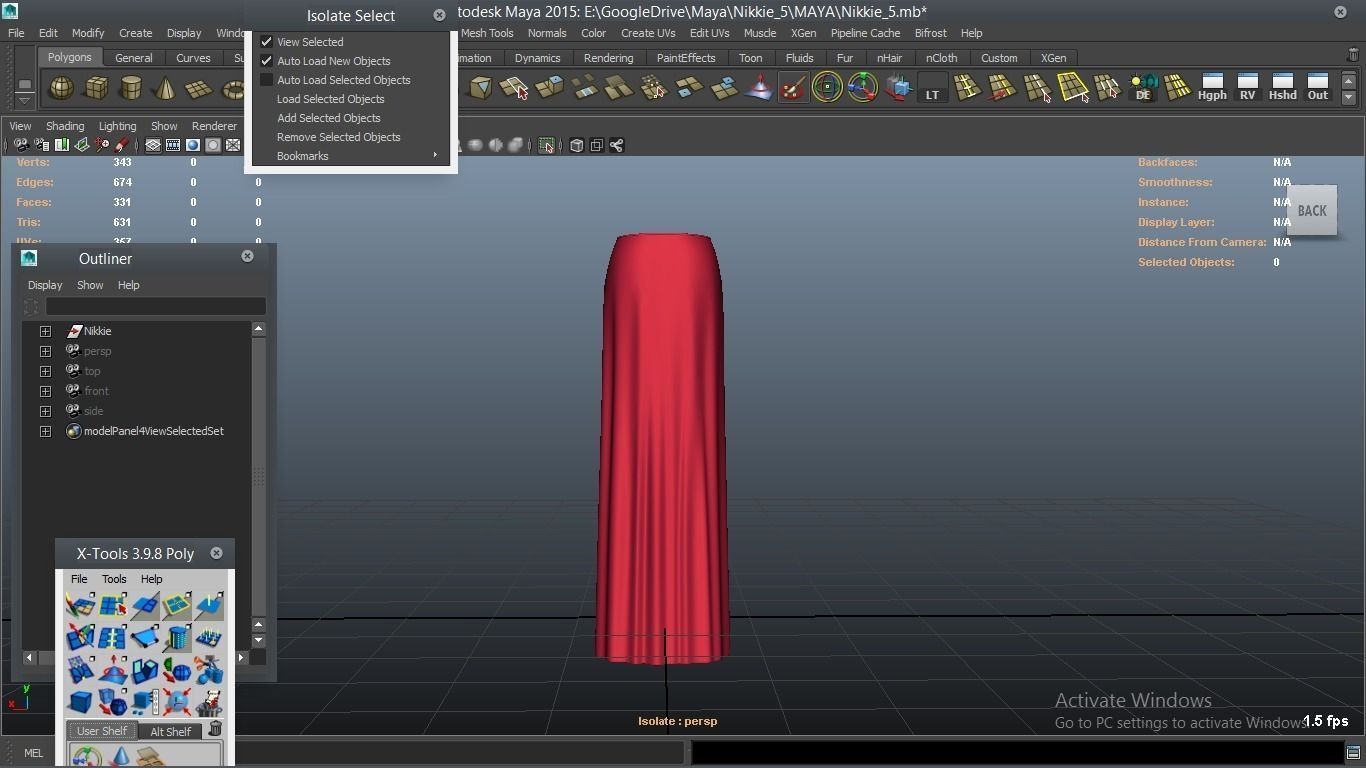1366x768 pixels.
Task: Click the blue cube icon in X-Tools
Action: [x=80, y=701]
